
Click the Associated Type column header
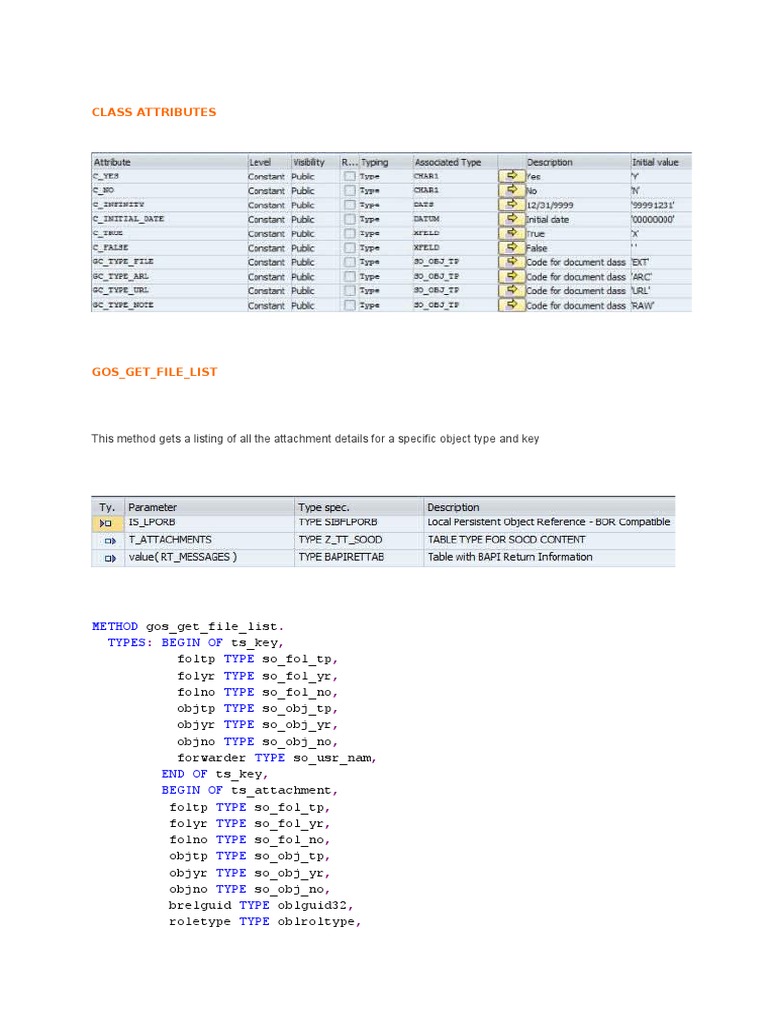point(448,162)
